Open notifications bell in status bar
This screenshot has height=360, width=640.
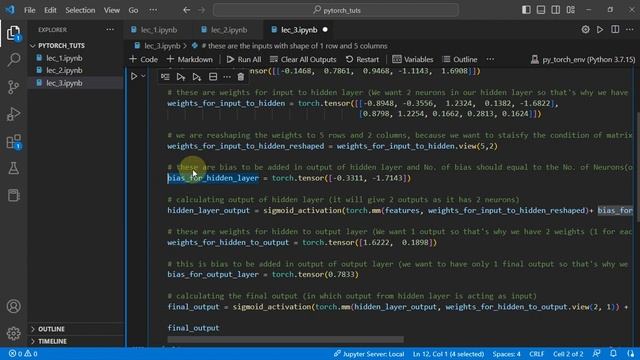613,353
